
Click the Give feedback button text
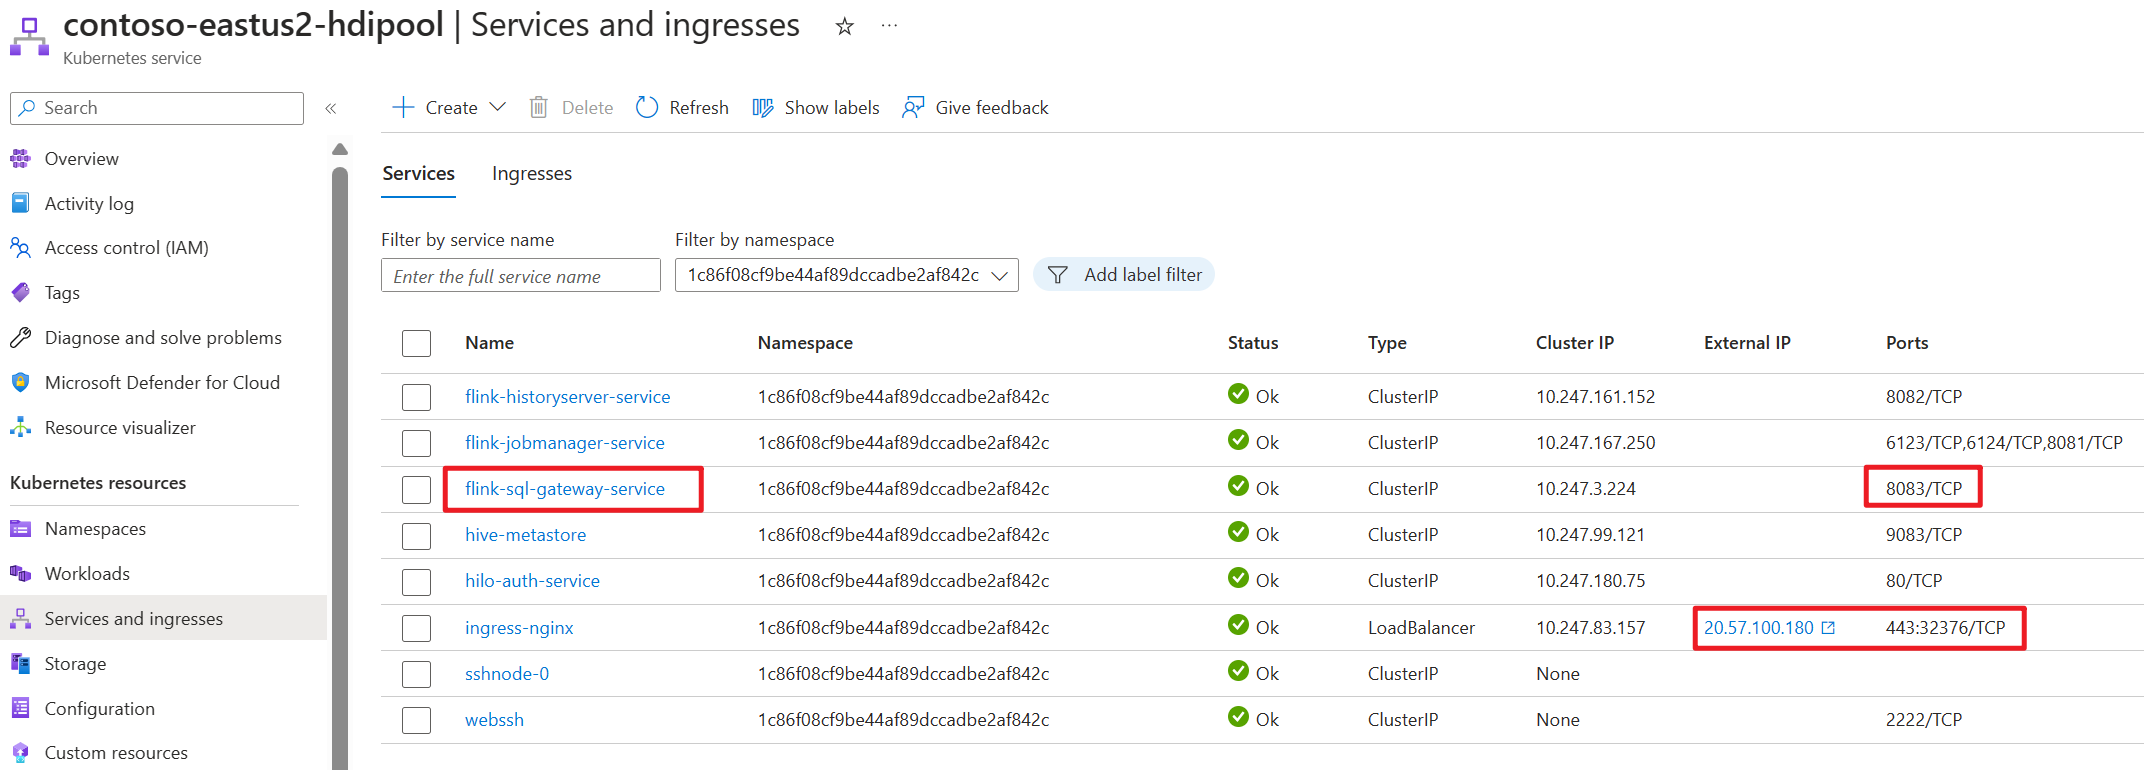[x=992, y=107]
